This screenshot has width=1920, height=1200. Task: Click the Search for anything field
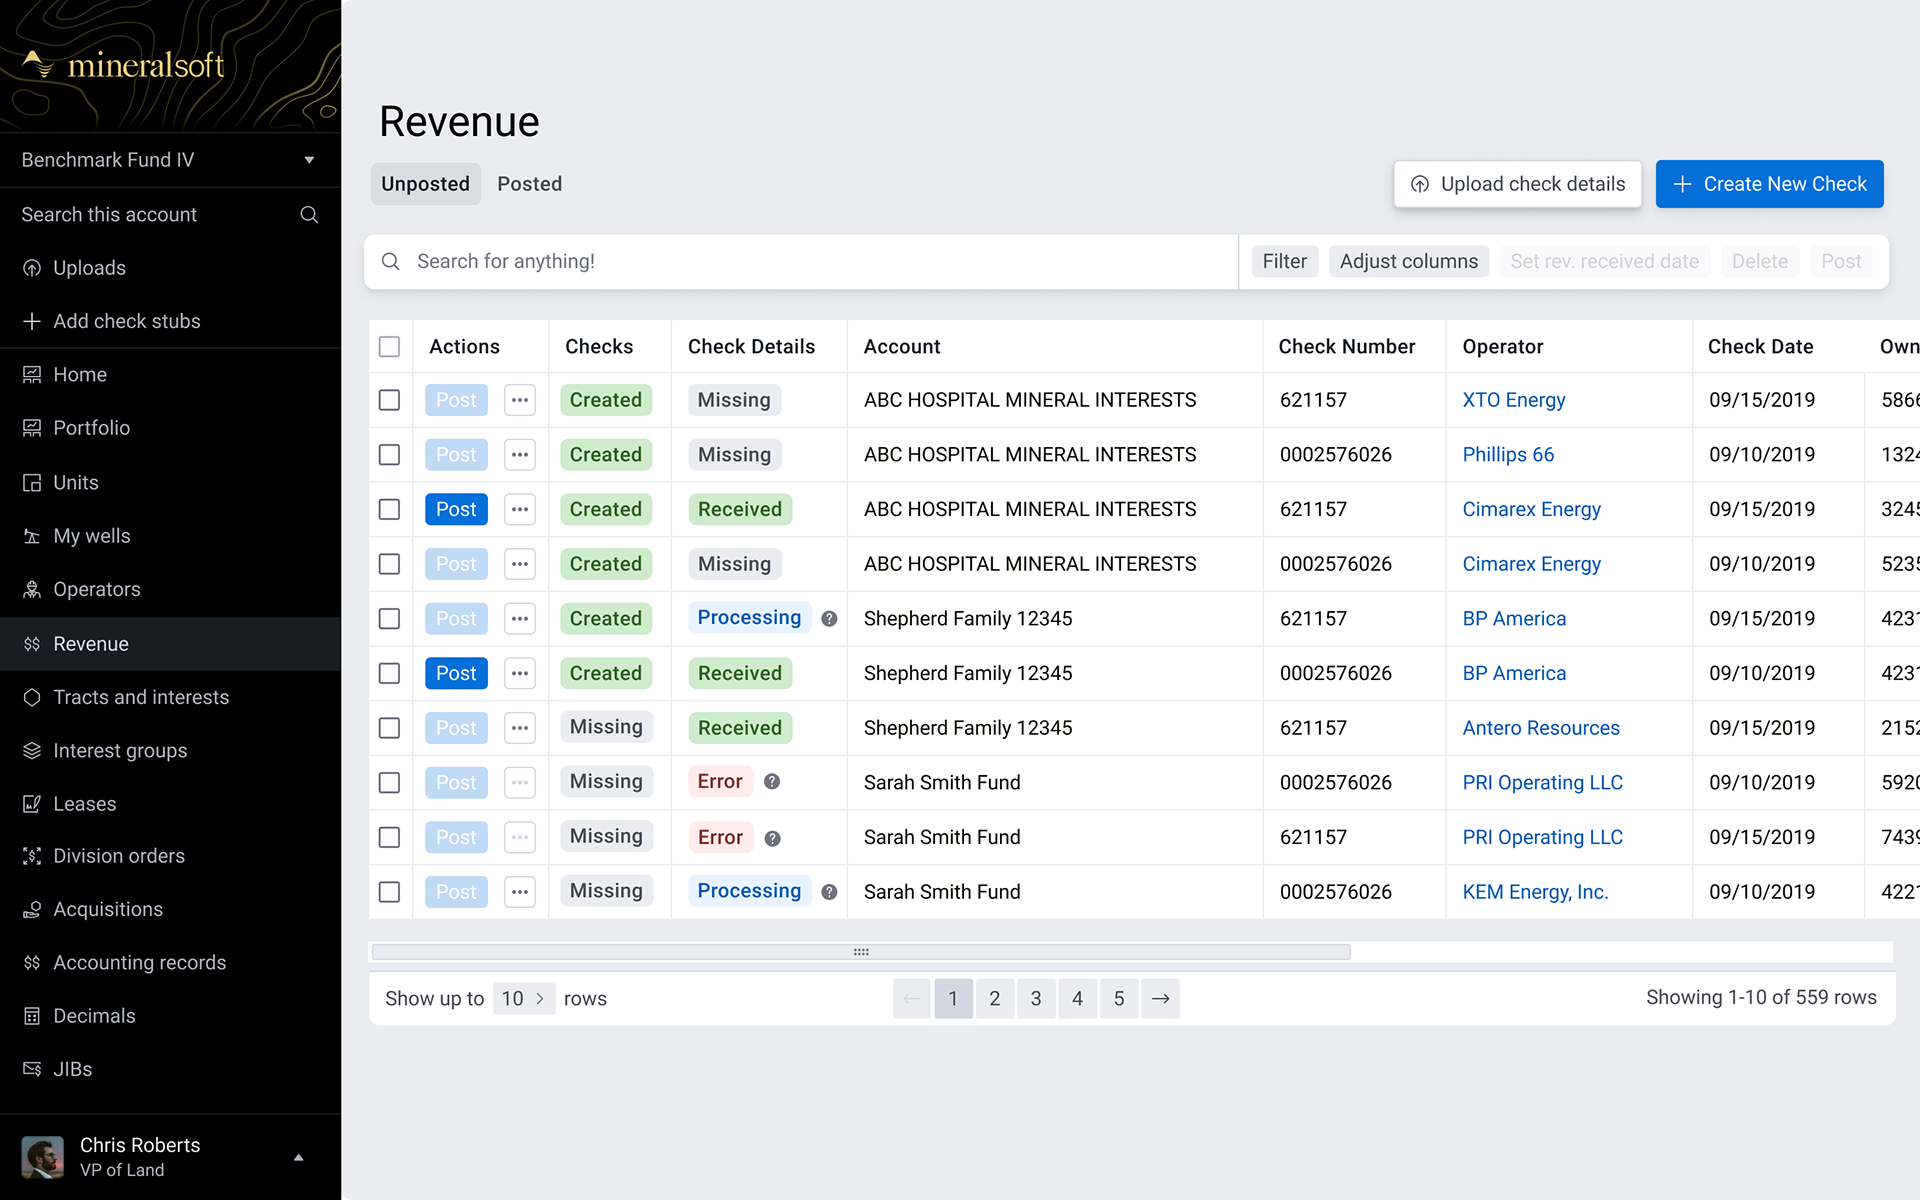click(800, 262)
